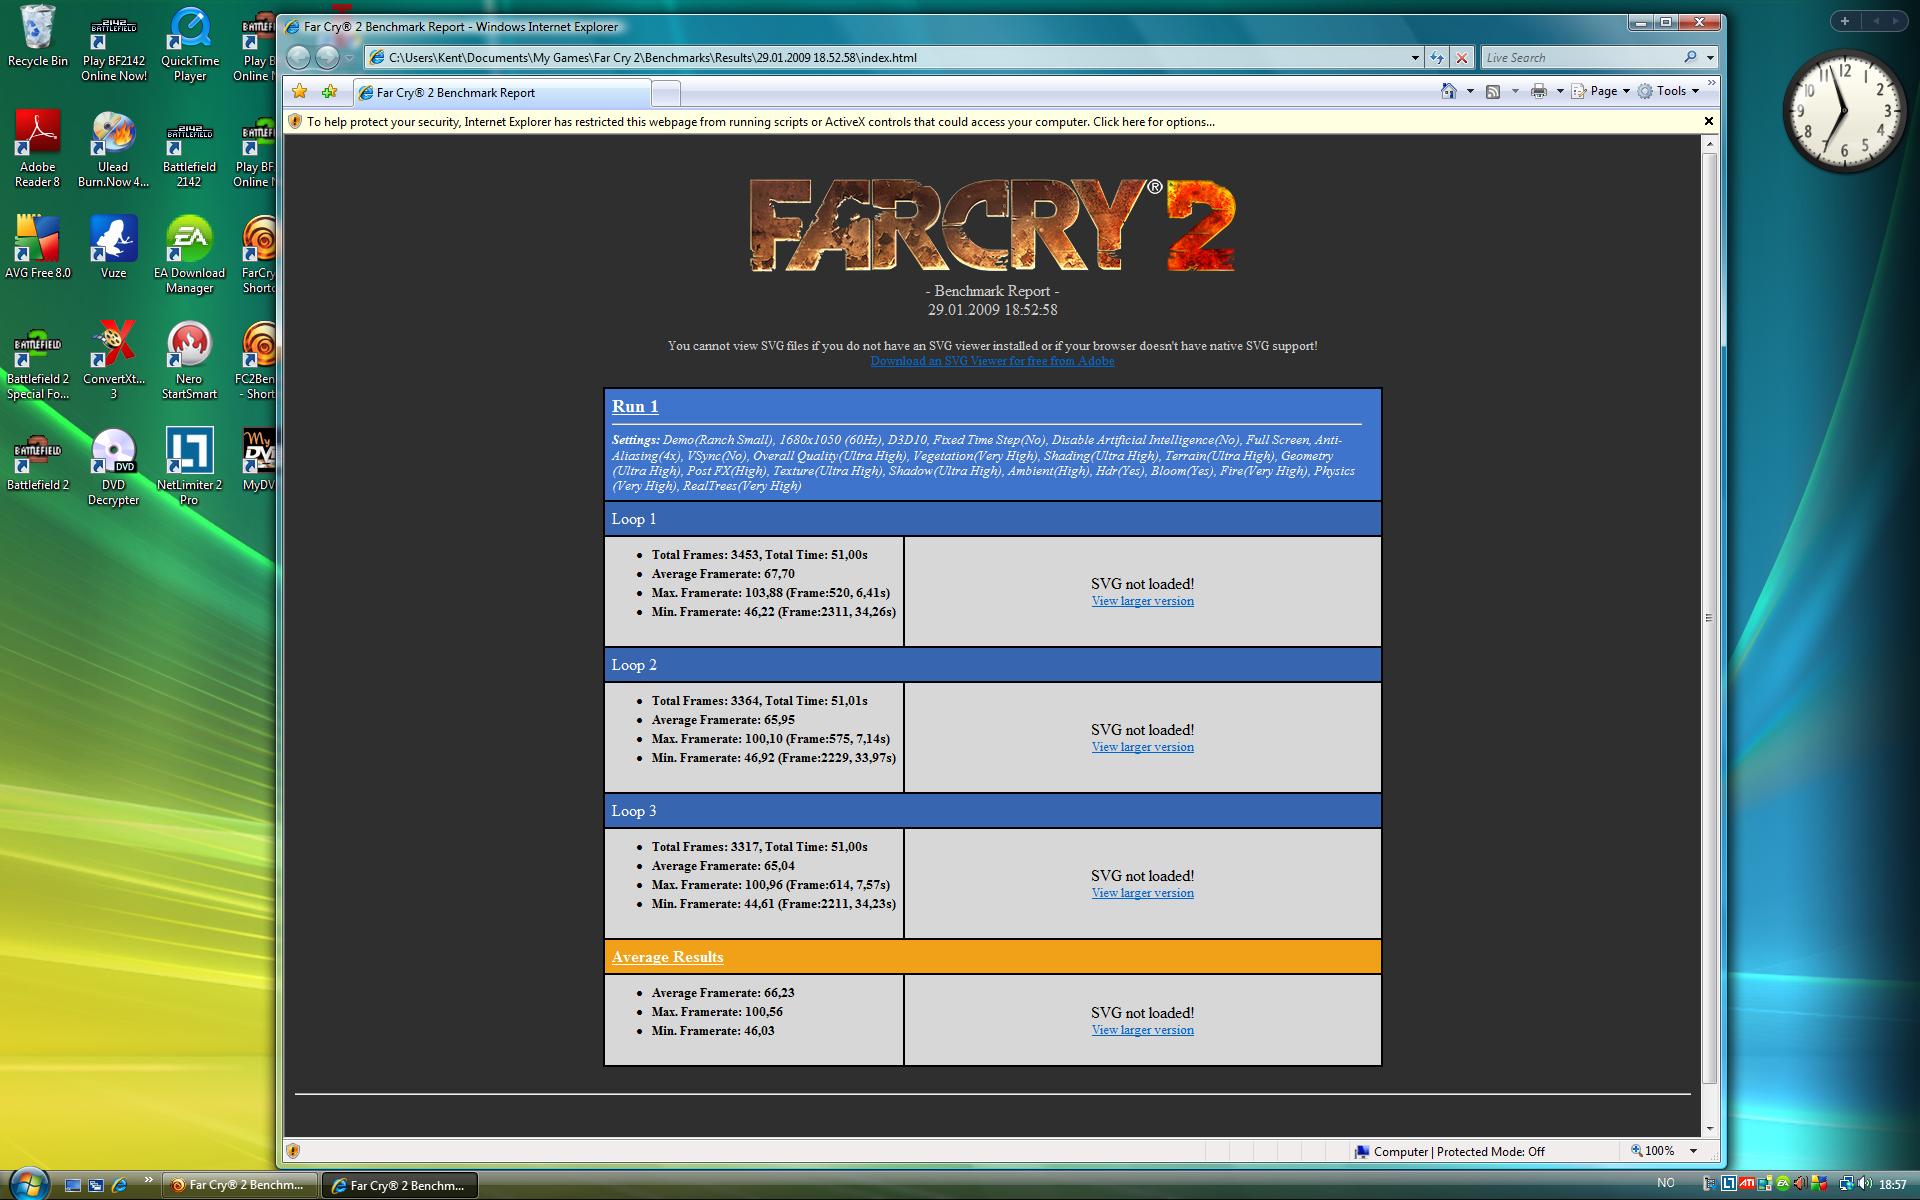1920x1200 pixels.
Task: Select the Adobe Reader 8 desktop icon
Action: pos(38,149)
